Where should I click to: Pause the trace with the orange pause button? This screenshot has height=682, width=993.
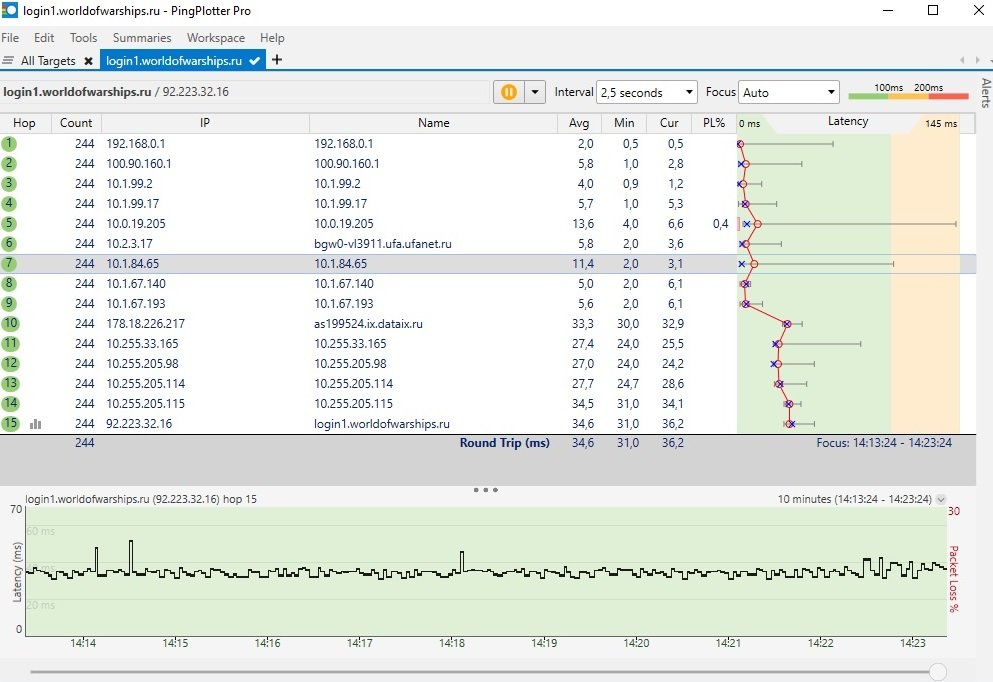point(509,92)
